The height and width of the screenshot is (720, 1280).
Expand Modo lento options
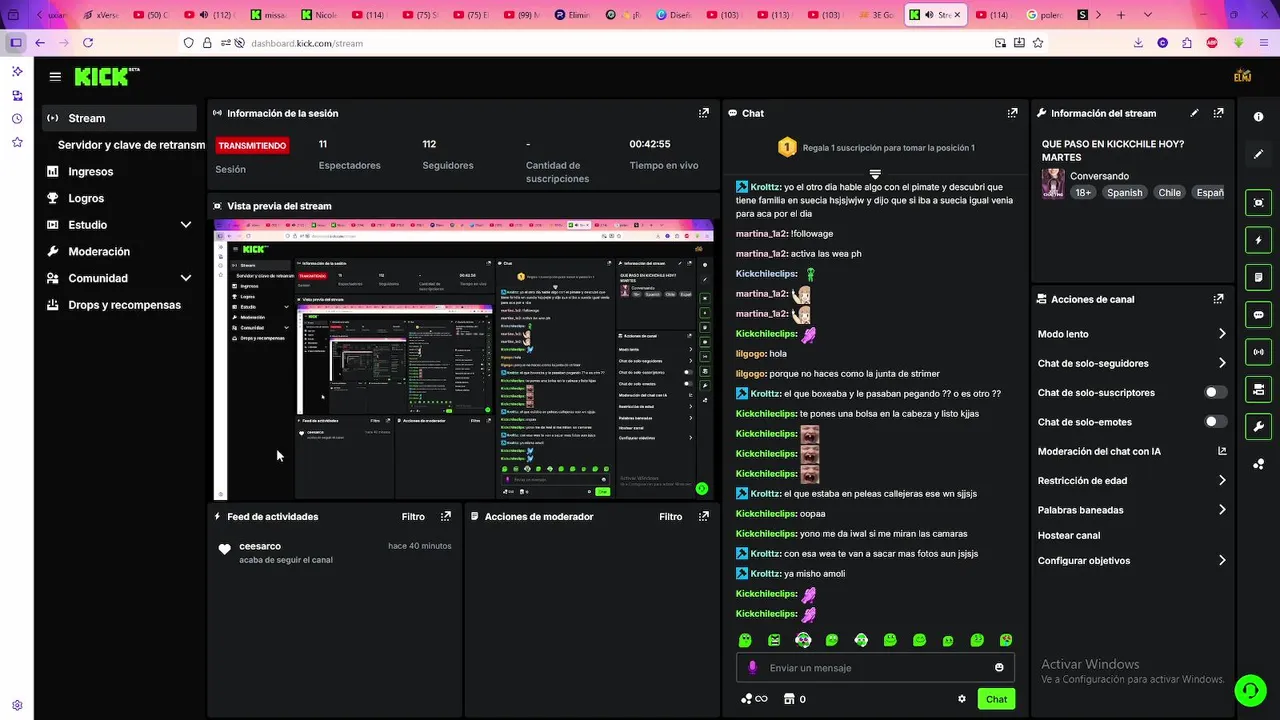(1222, 334)
